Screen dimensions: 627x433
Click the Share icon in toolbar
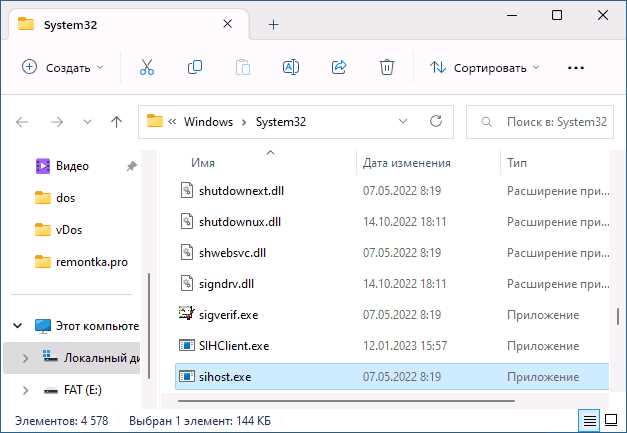(339, 68)
